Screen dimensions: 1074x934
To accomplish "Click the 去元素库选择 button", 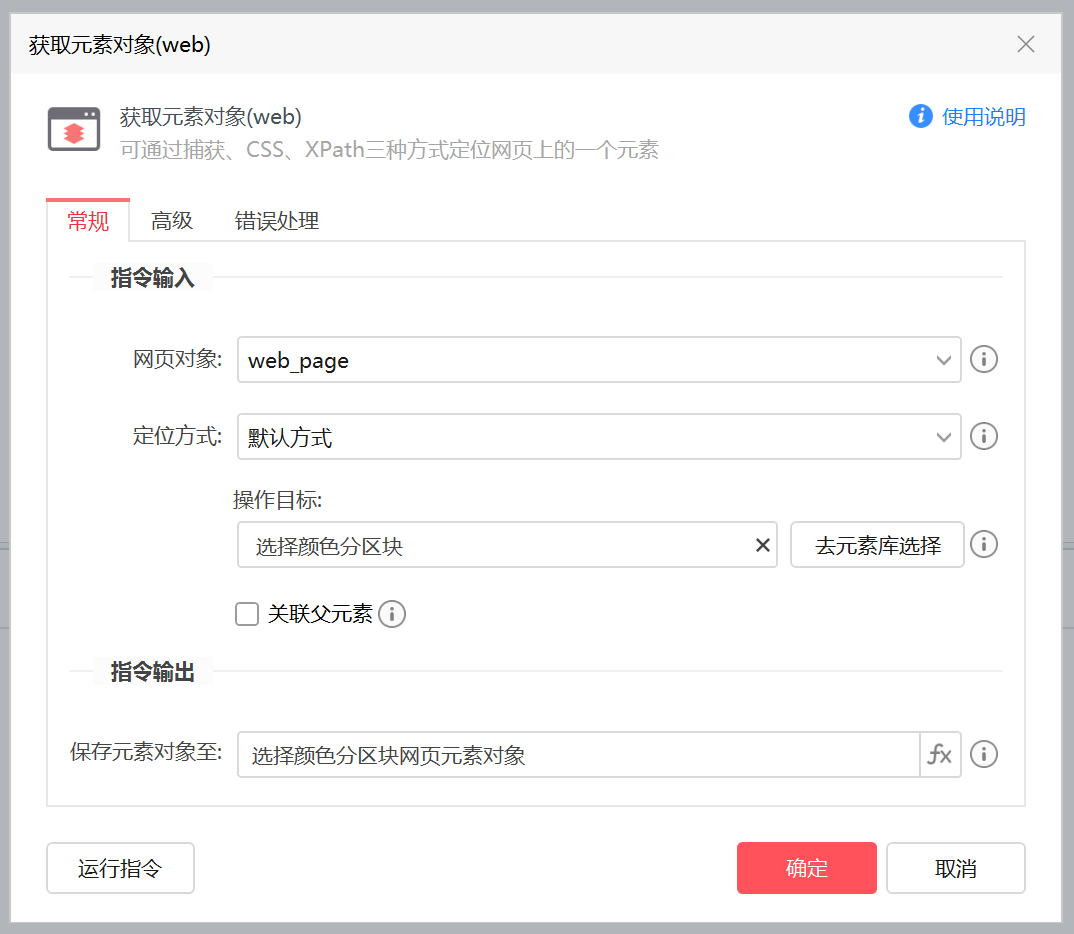I will (877, 545).
